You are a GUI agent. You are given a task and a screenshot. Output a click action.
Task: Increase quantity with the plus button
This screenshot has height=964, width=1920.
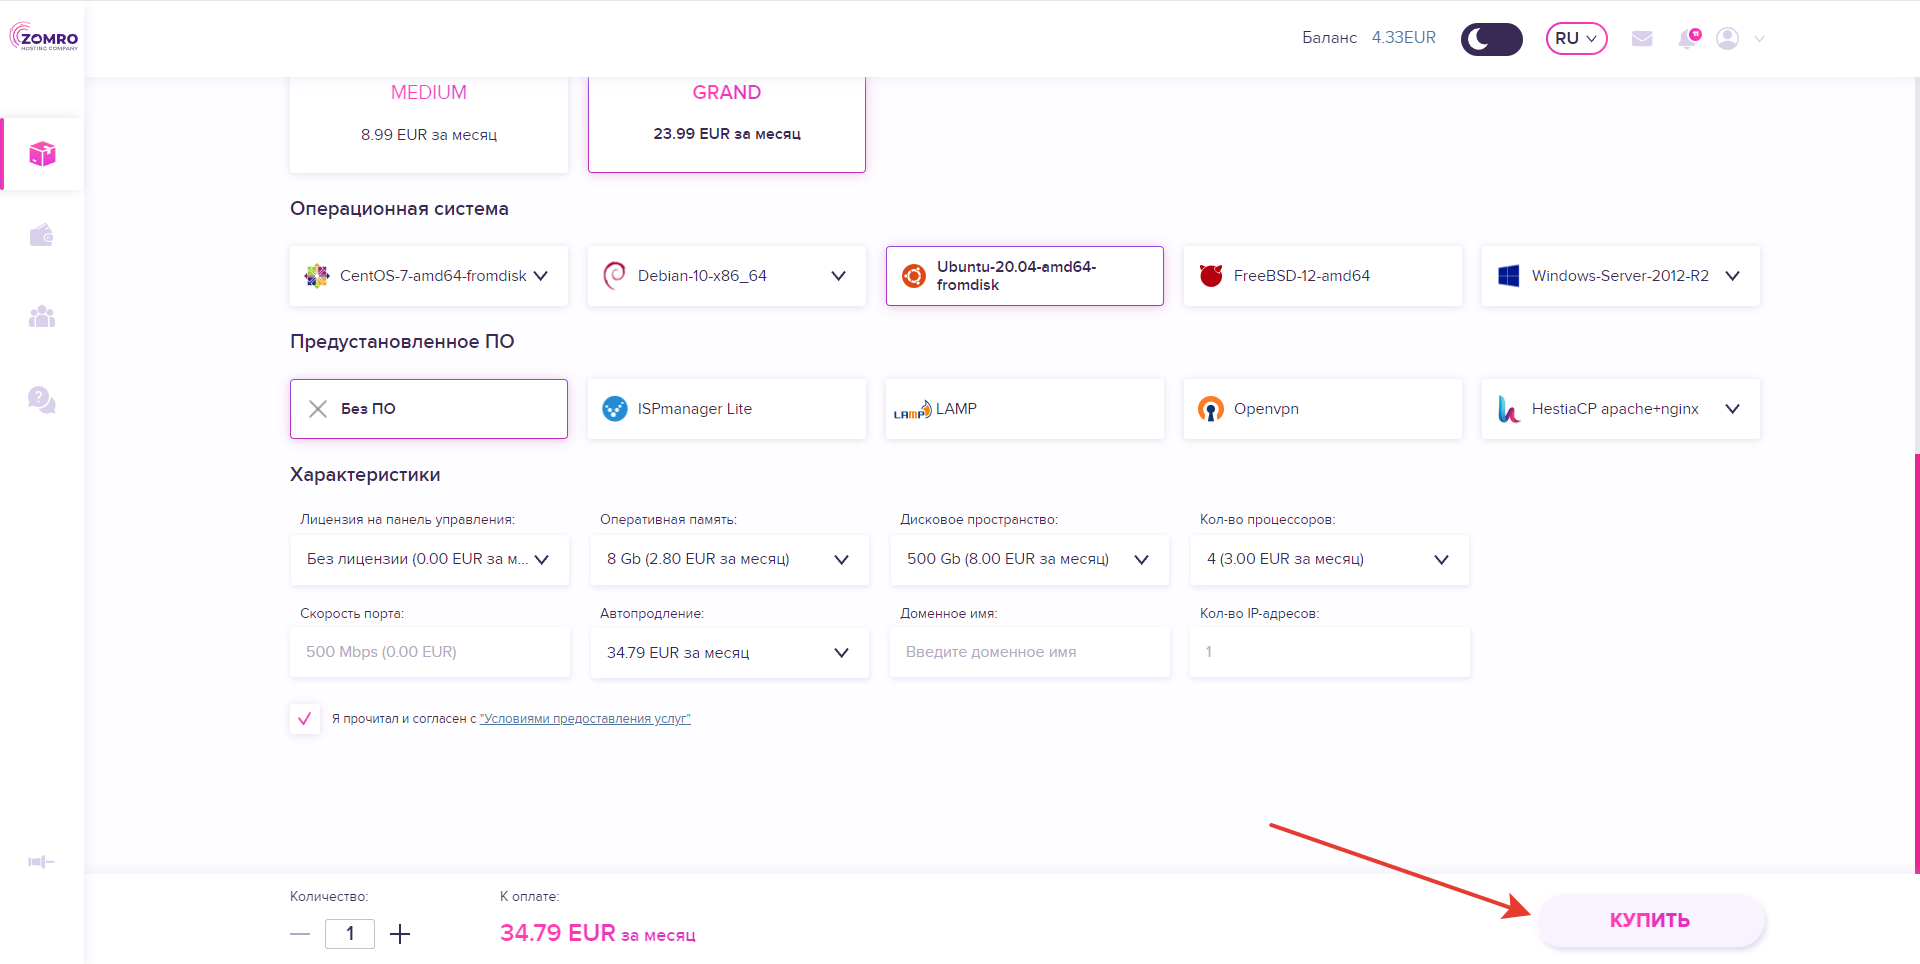point(400,934)
